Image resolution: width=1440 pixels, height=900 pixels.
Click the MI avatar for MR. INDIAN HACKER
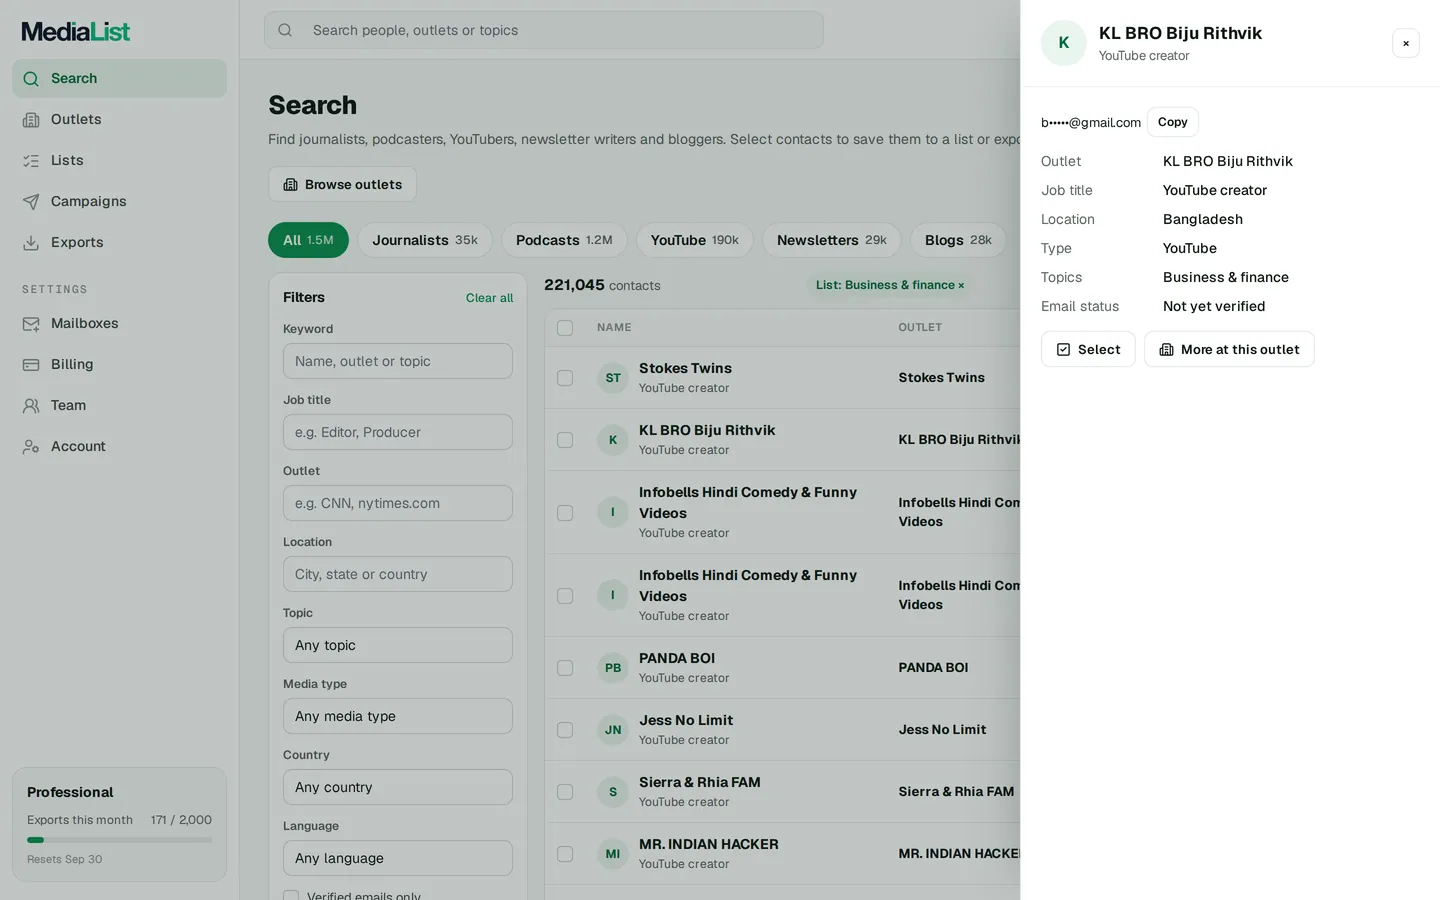(613, 854)
